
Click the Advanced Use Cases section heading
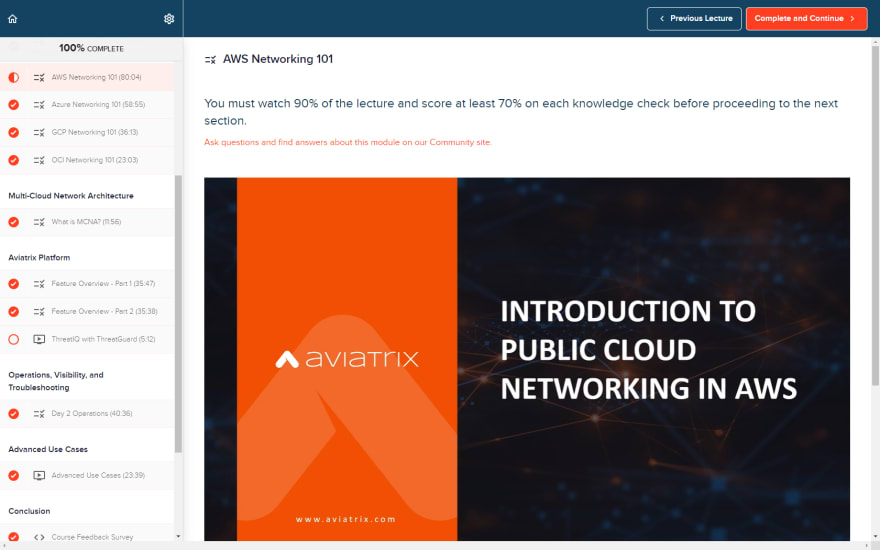coord(48,450)
